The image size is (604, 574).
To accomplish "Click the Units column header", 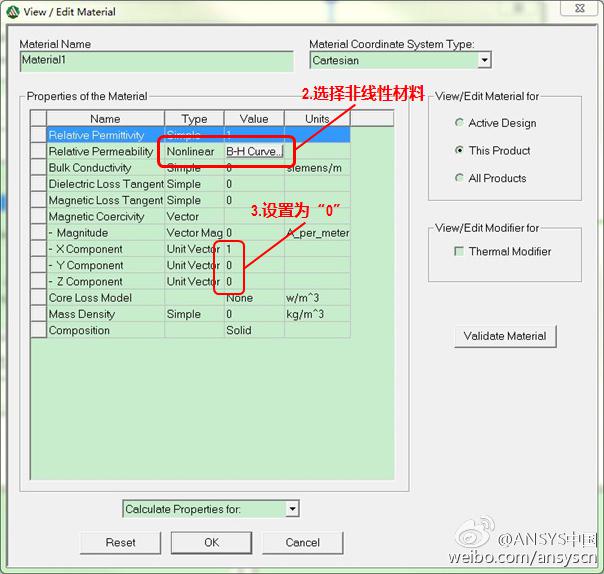I will pyautogui.click(x=317, y=119).
